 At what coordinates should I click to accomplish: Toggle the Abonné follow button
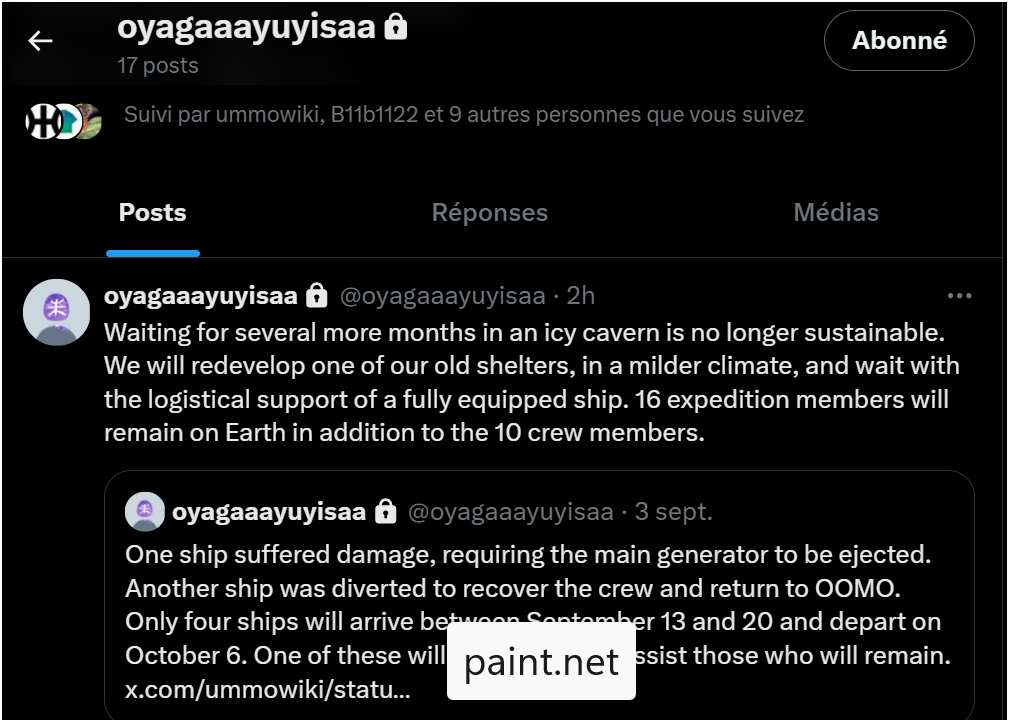[x=898, y=41]
